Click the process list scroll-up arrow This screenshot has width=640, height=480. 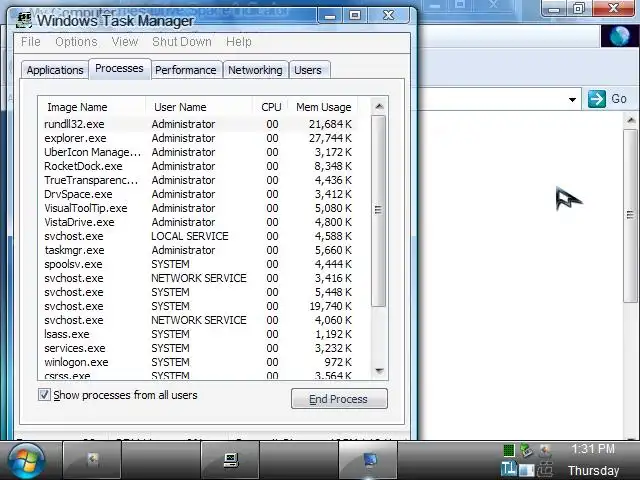[379, 107]
